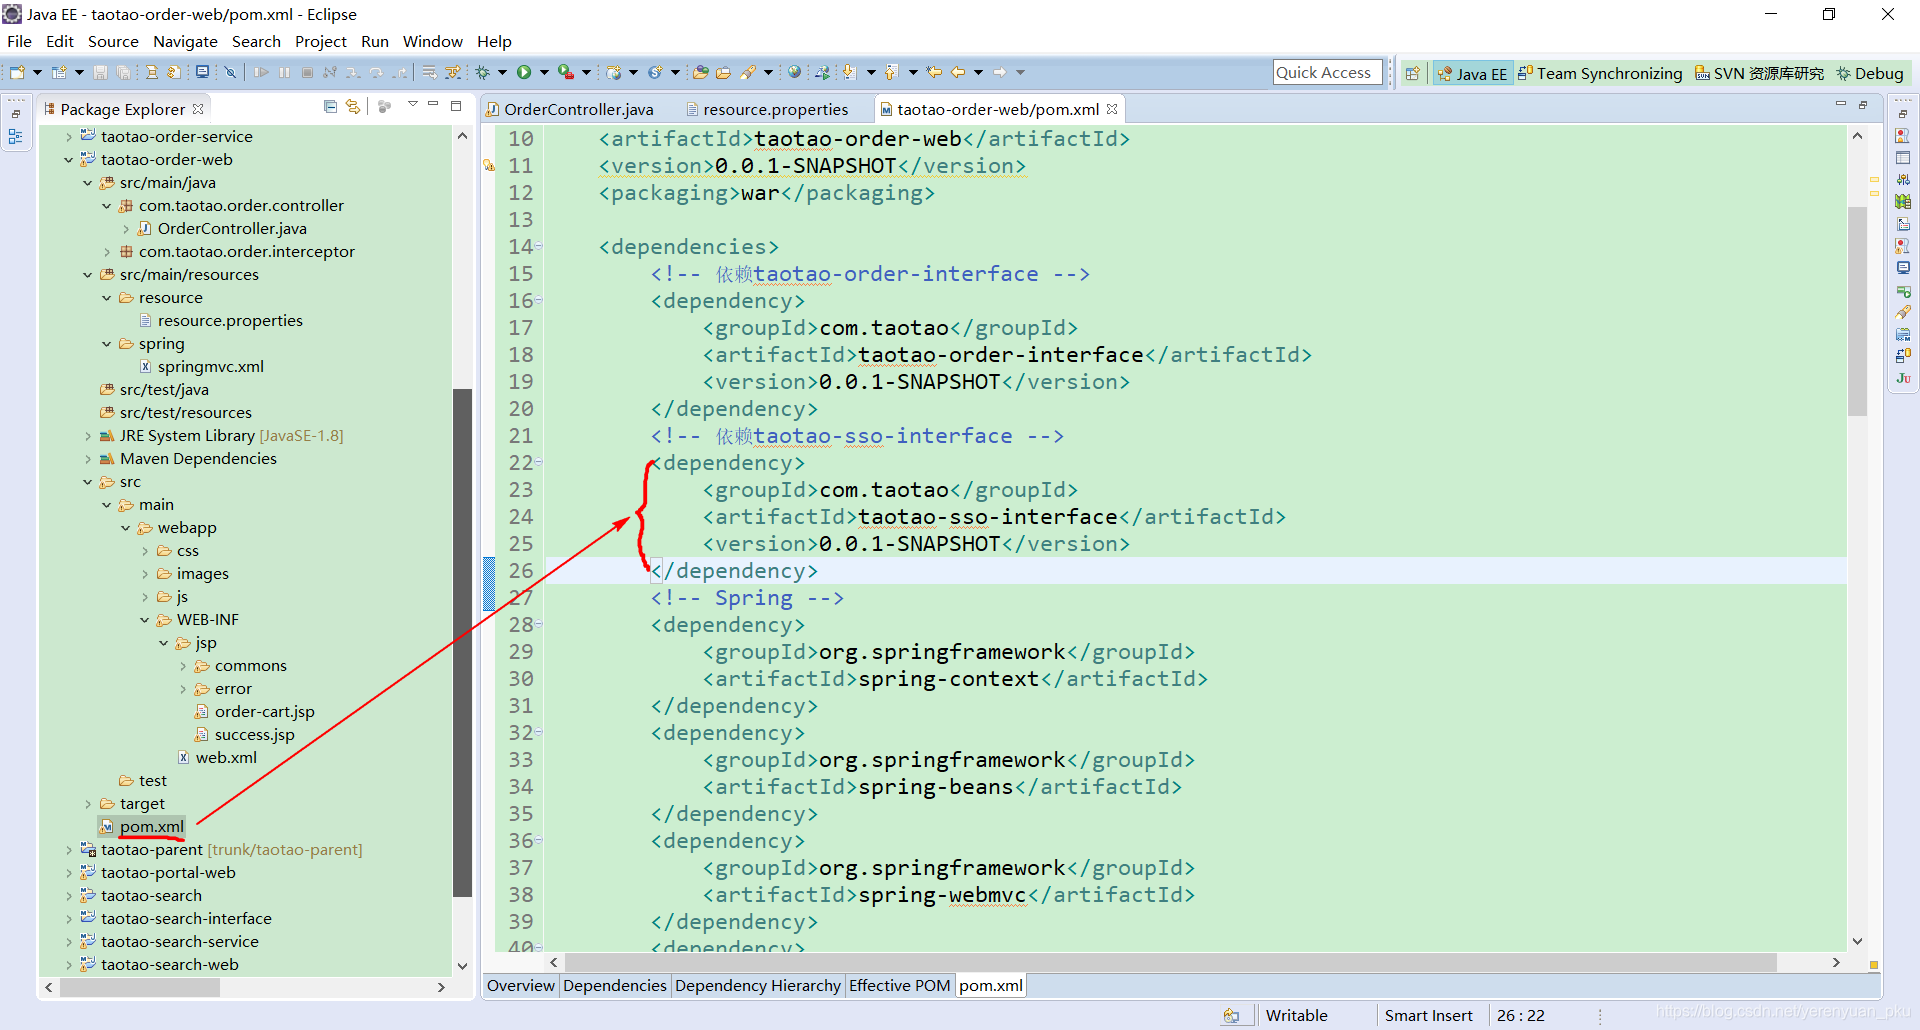Screen dimensions: 1920x1030
Task: Open the Dependency Hierarchy tab
Action: click(757, 986)
